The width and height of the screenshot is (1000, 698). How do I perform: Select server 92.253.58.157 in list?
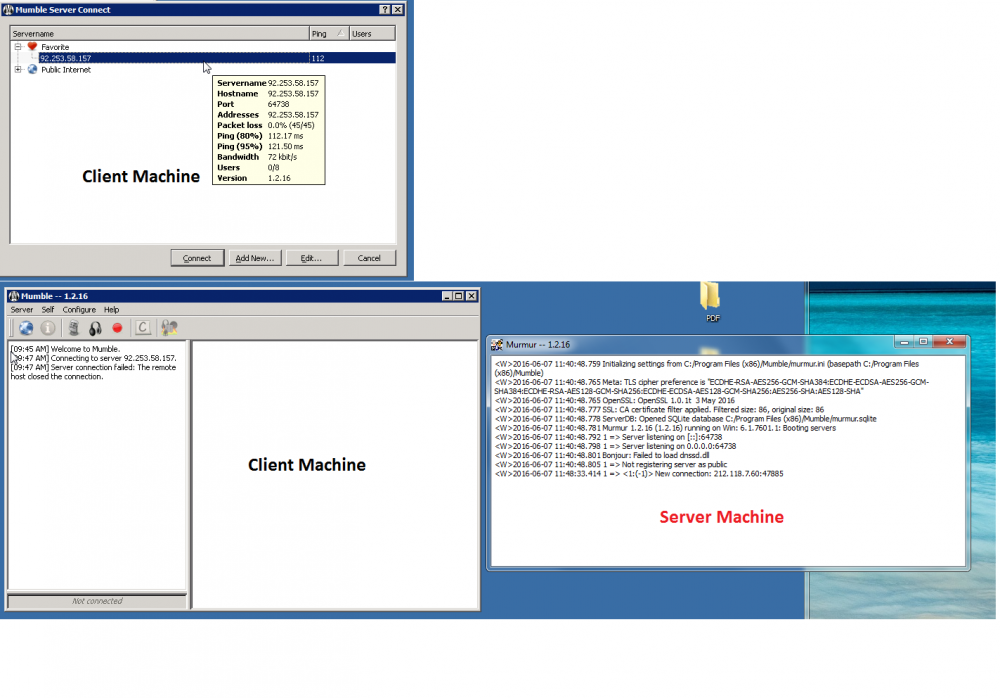click(66, 58)
